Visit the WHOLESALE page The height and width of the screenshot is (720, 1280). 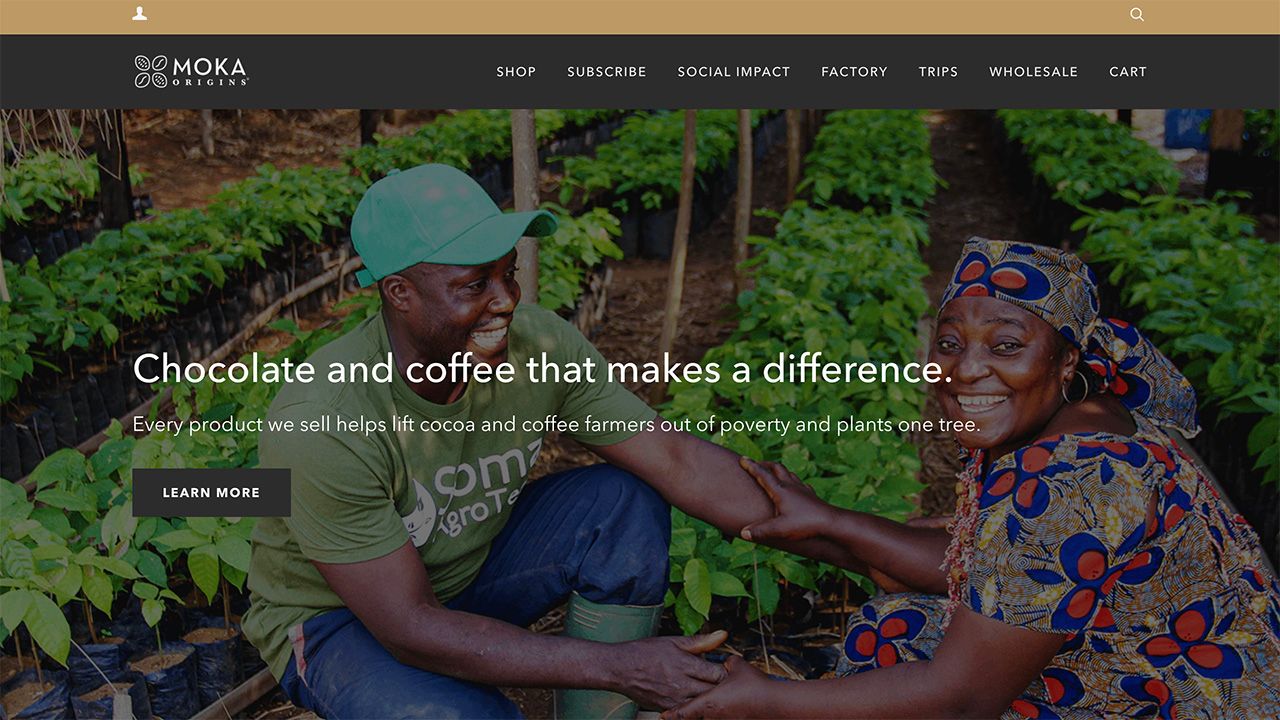tap(1034, 72)
